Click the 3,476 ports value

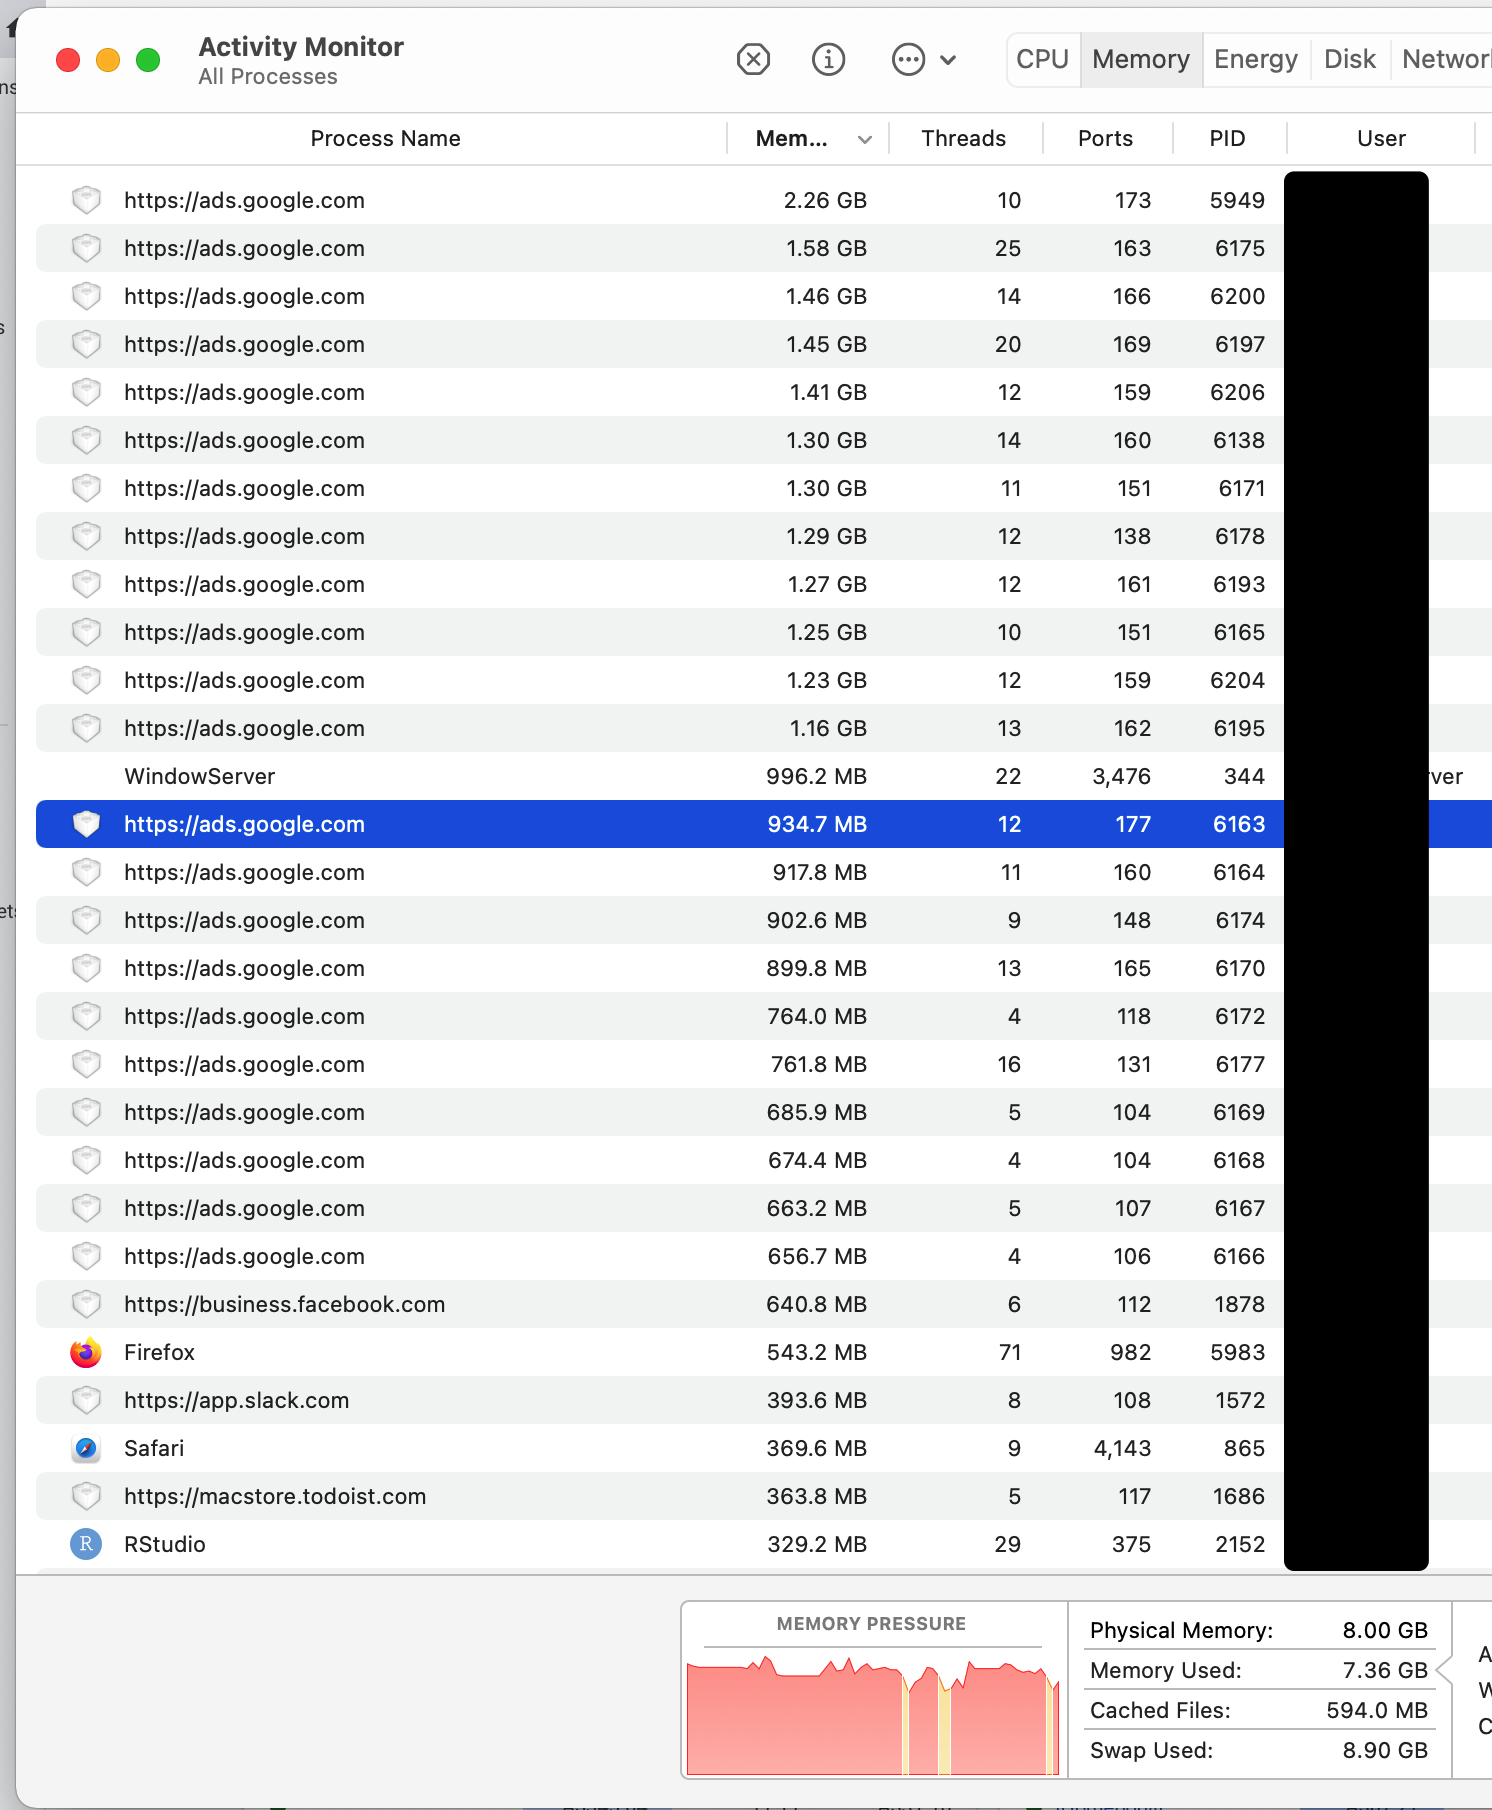(1121, 777)
